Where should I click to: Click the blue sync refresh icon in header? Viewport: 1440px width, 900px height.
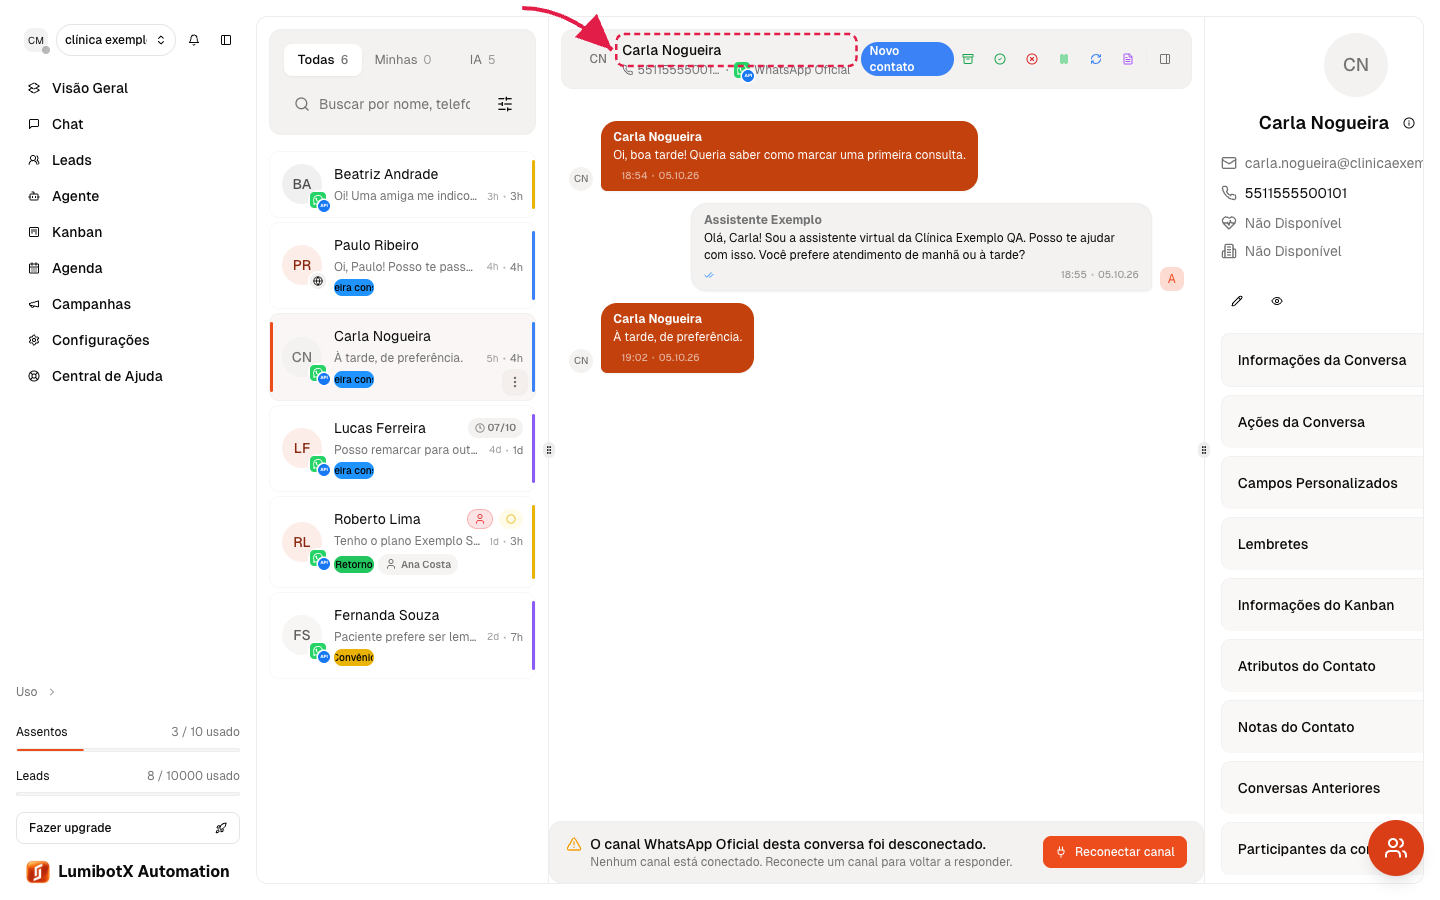[1096, 59]
